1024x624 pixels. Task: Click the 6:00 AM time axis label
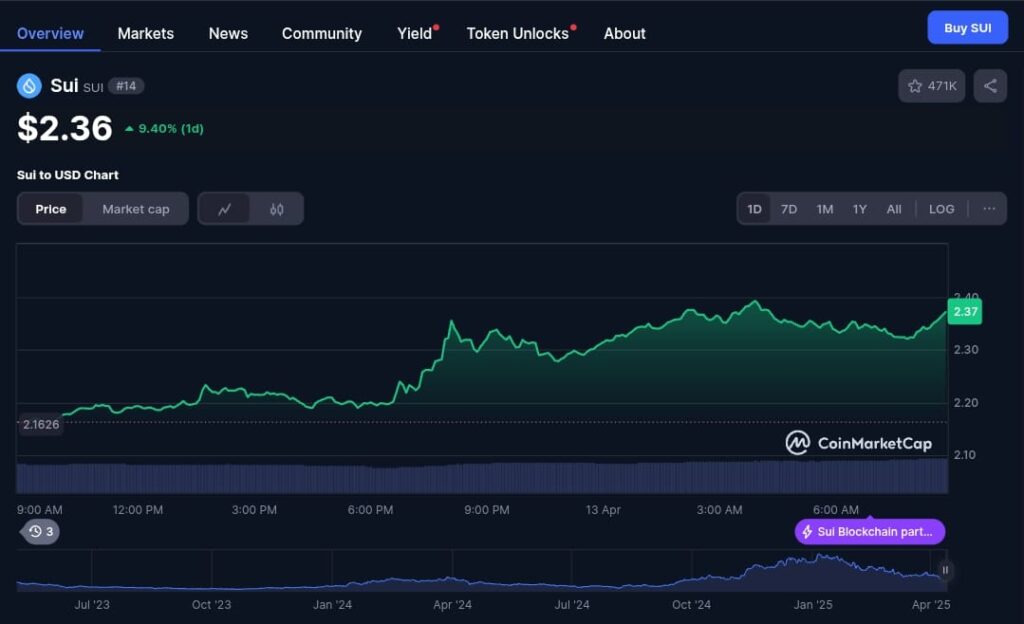coord(835,509)
